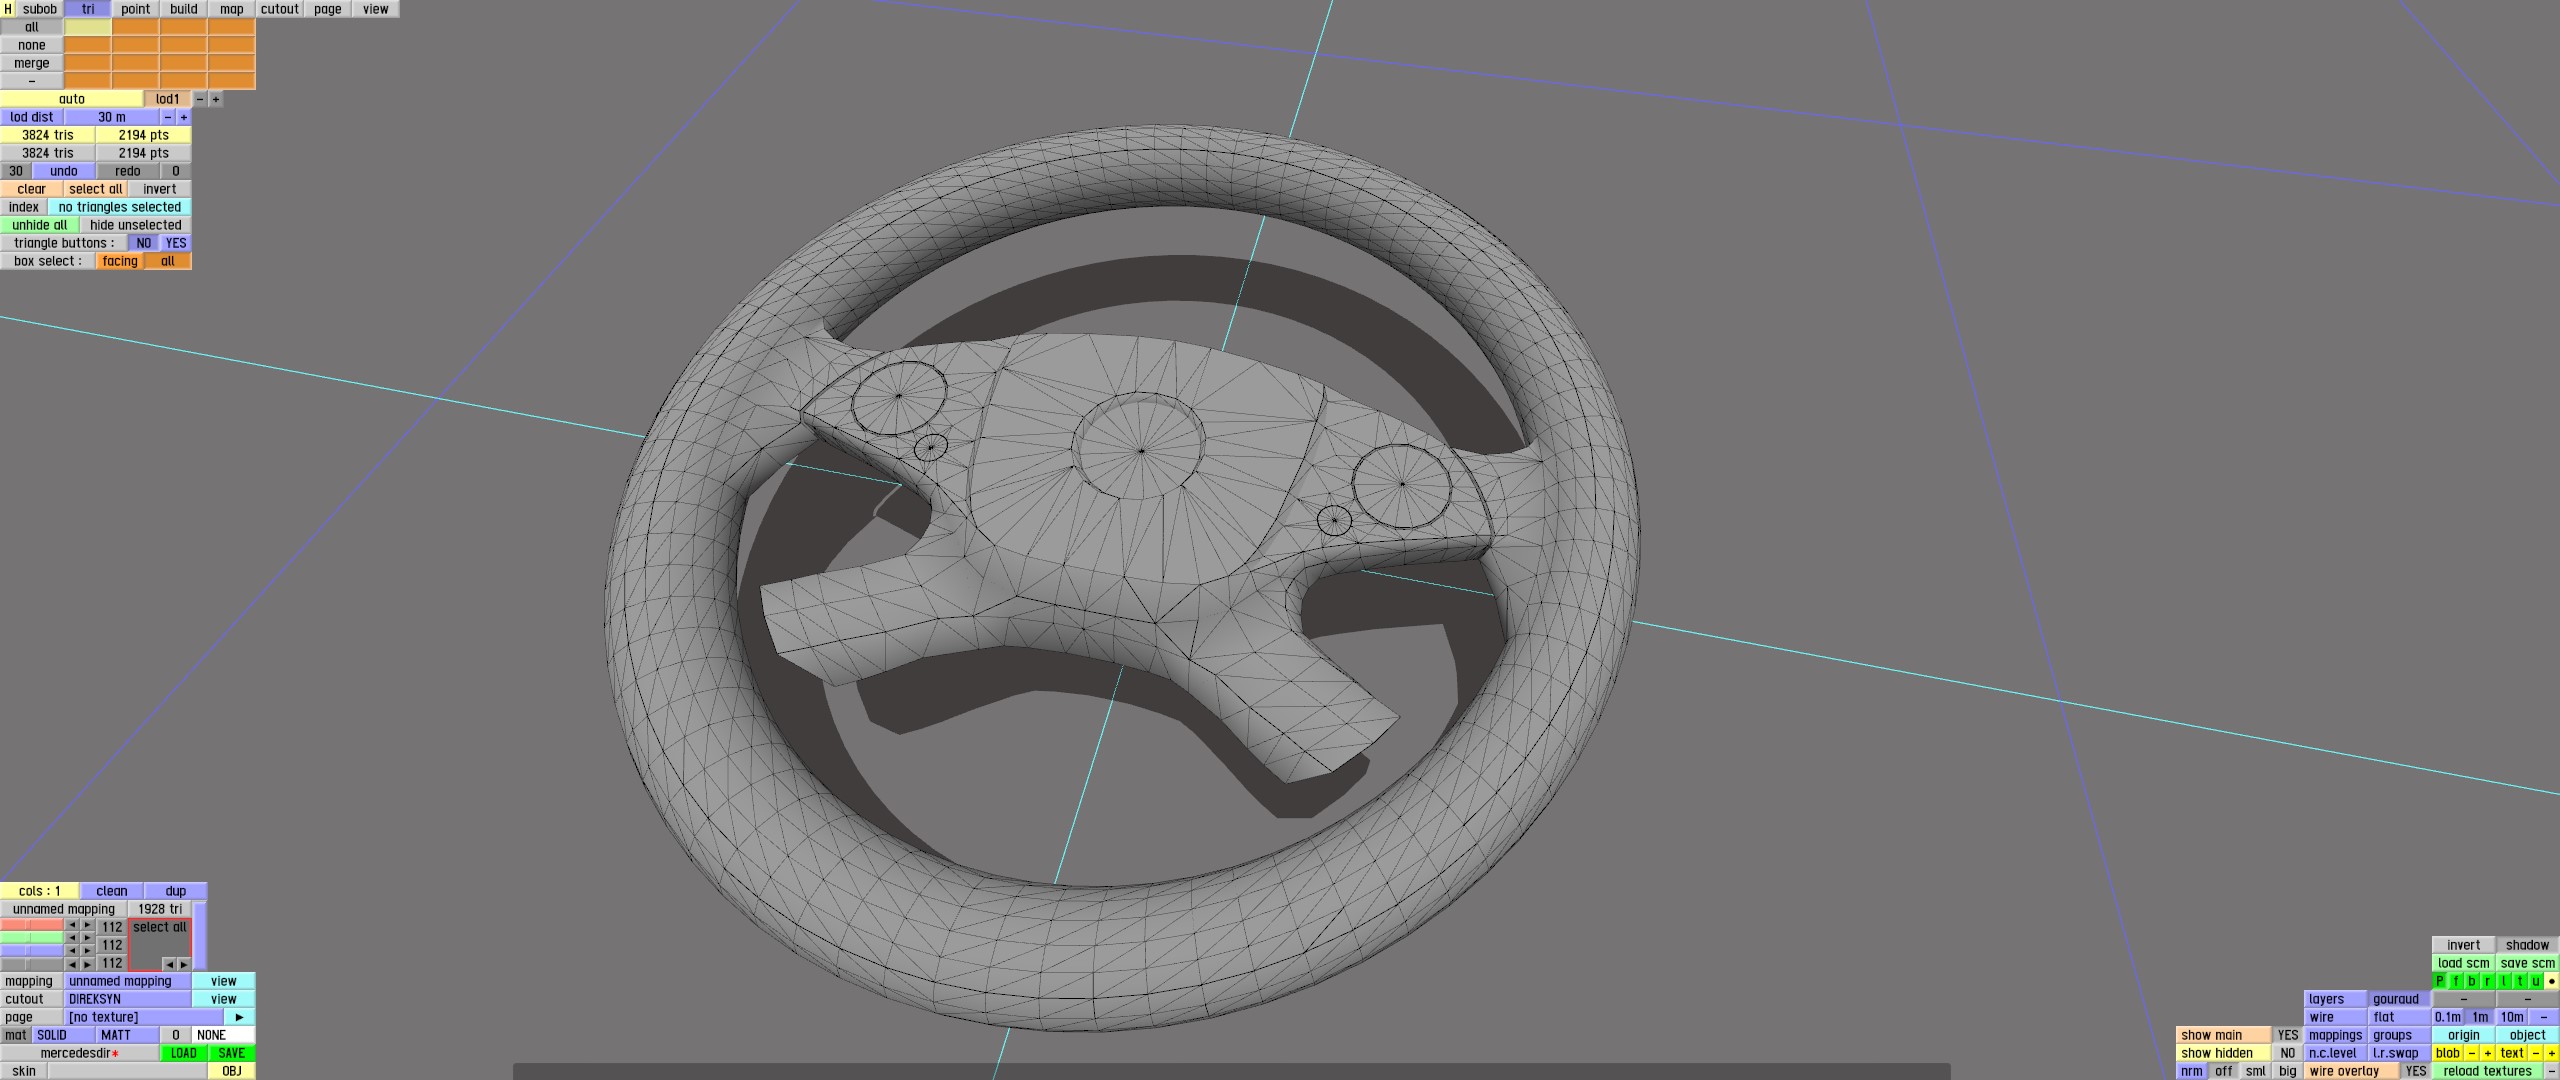Click the mercedesdir filename field

coord(80,1053)
